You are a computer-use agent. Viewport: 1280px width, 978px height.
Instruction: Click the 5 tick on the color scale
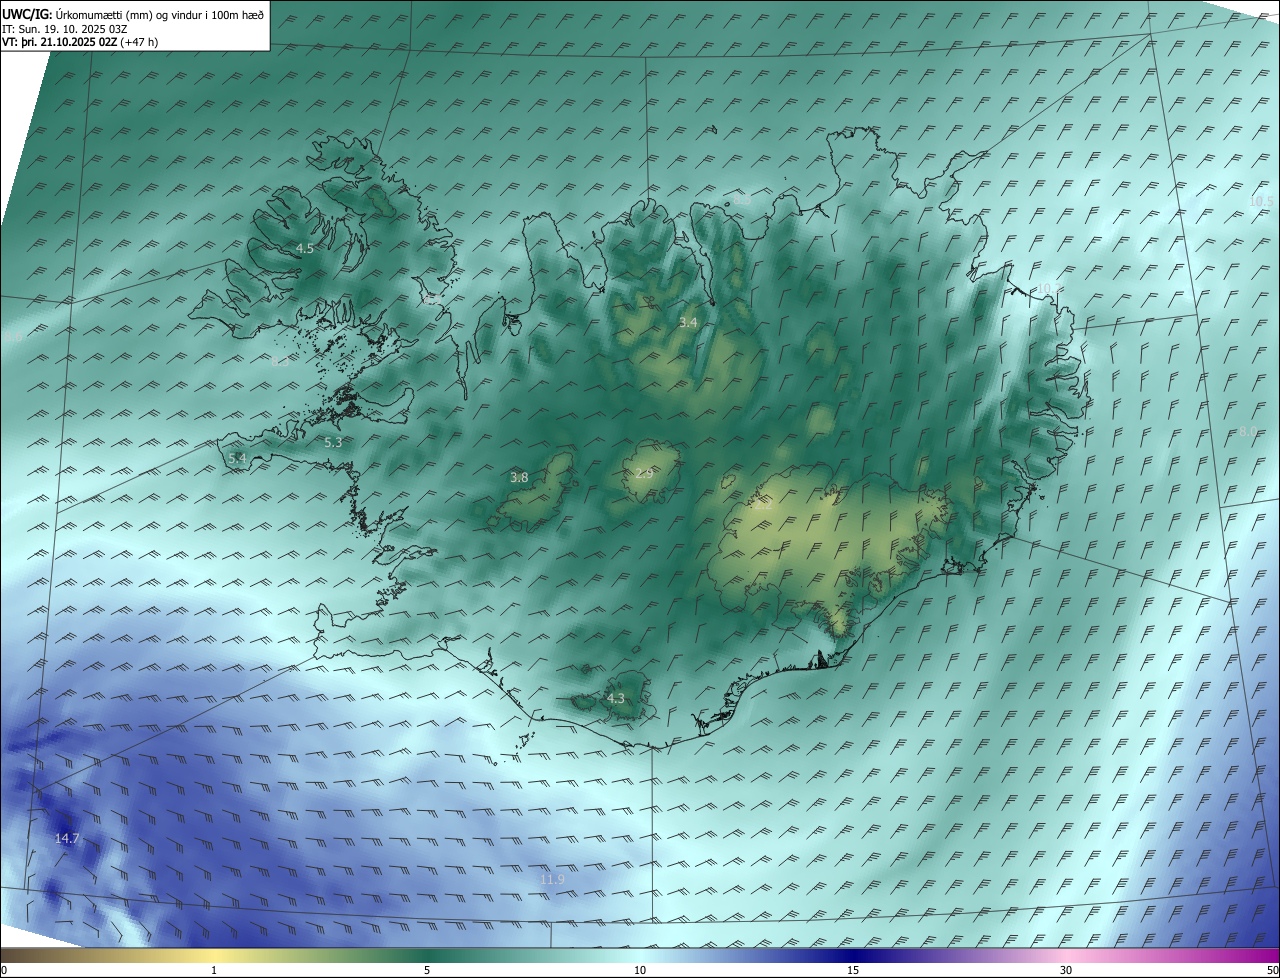[427, 971]
